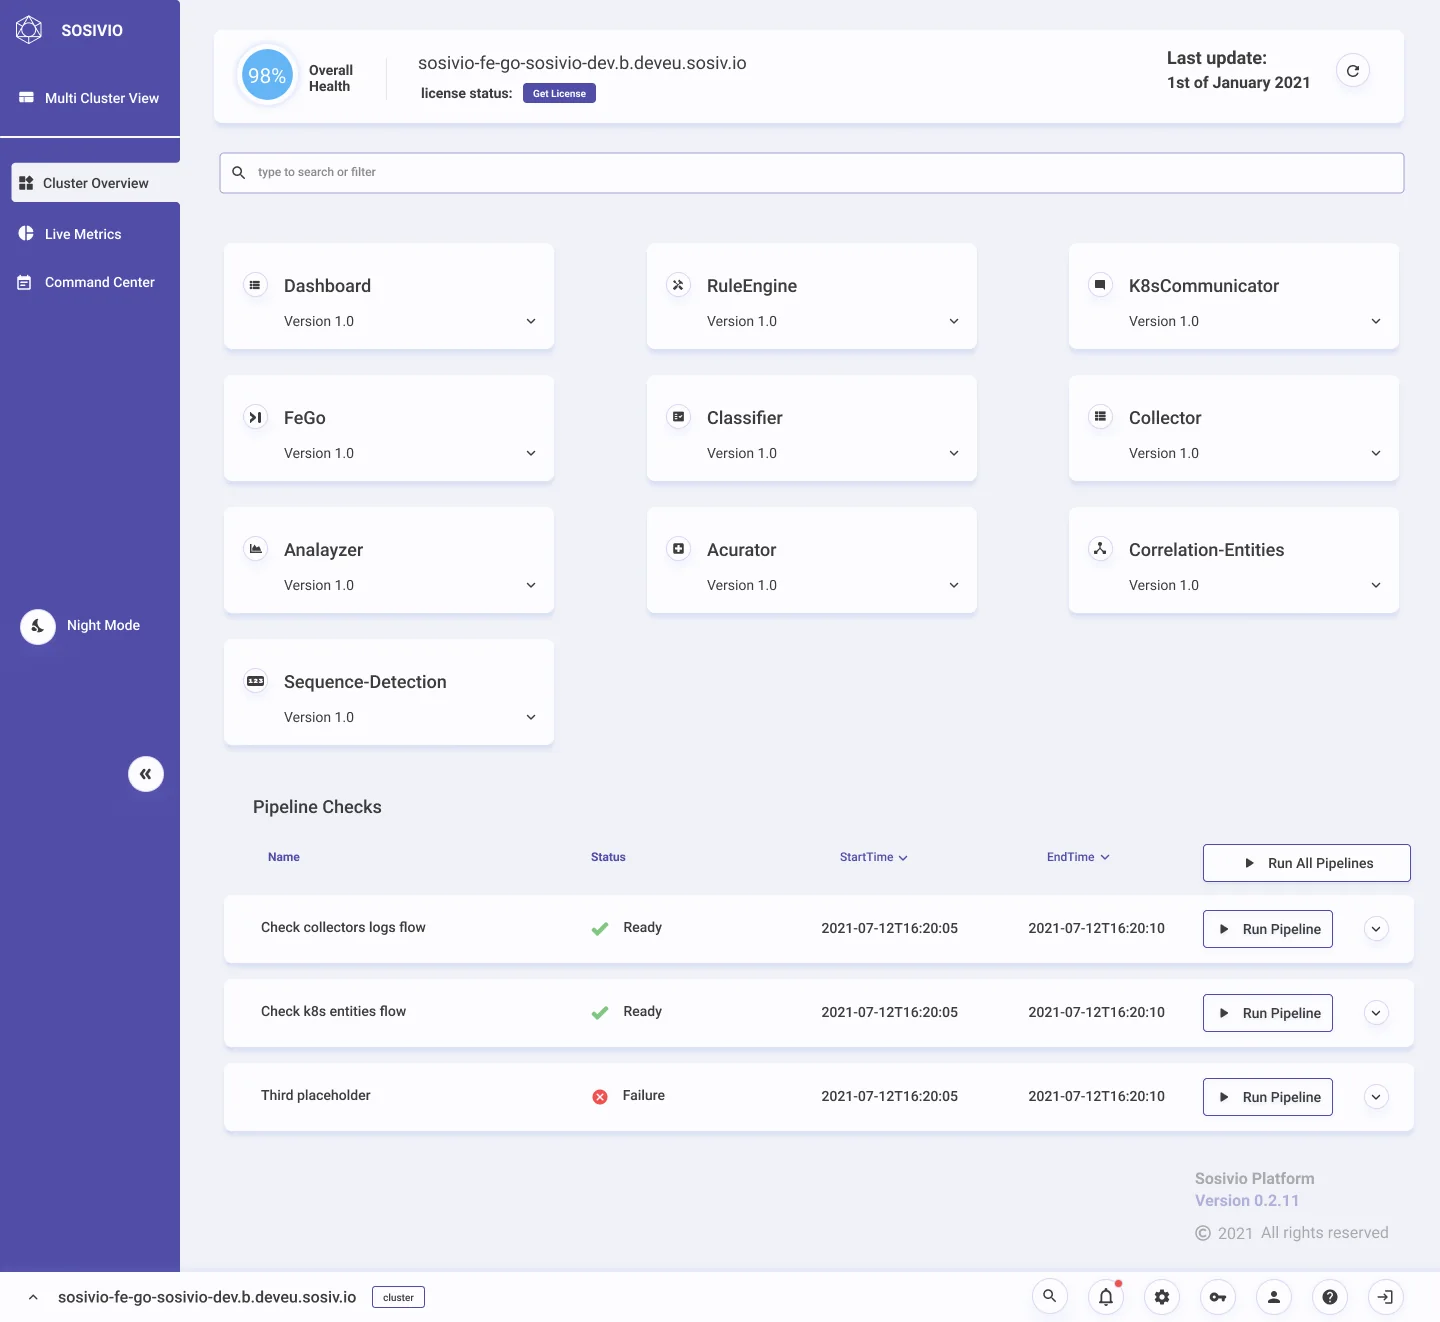Expand the Third placeholder pipeline row
The height and width of the screenshot is (1322, 1440).
pyautogui.click(x=1376, y=1097)
